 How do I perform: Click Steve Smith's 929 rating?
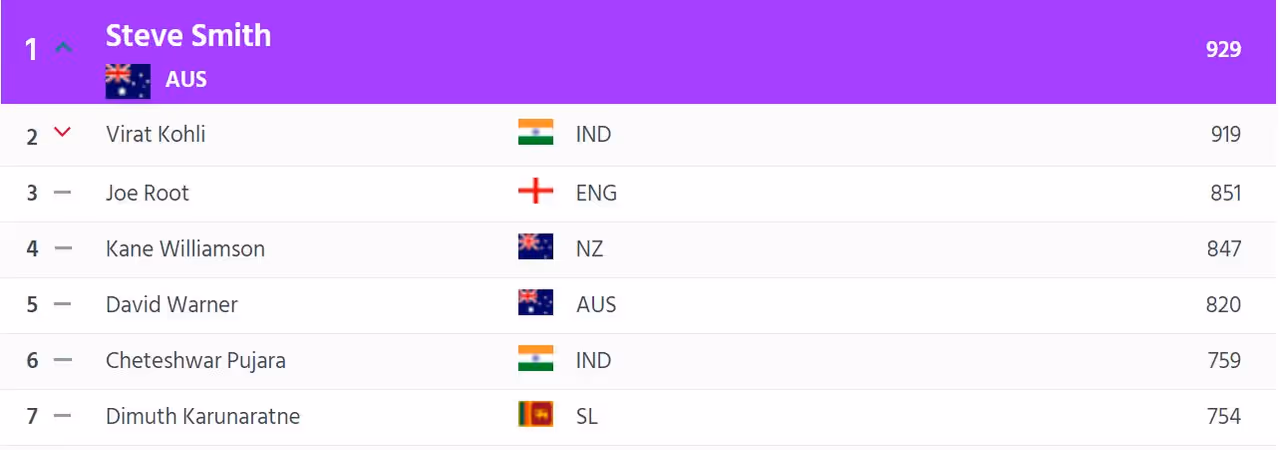pyautogui.click(x=1223, y=49)
